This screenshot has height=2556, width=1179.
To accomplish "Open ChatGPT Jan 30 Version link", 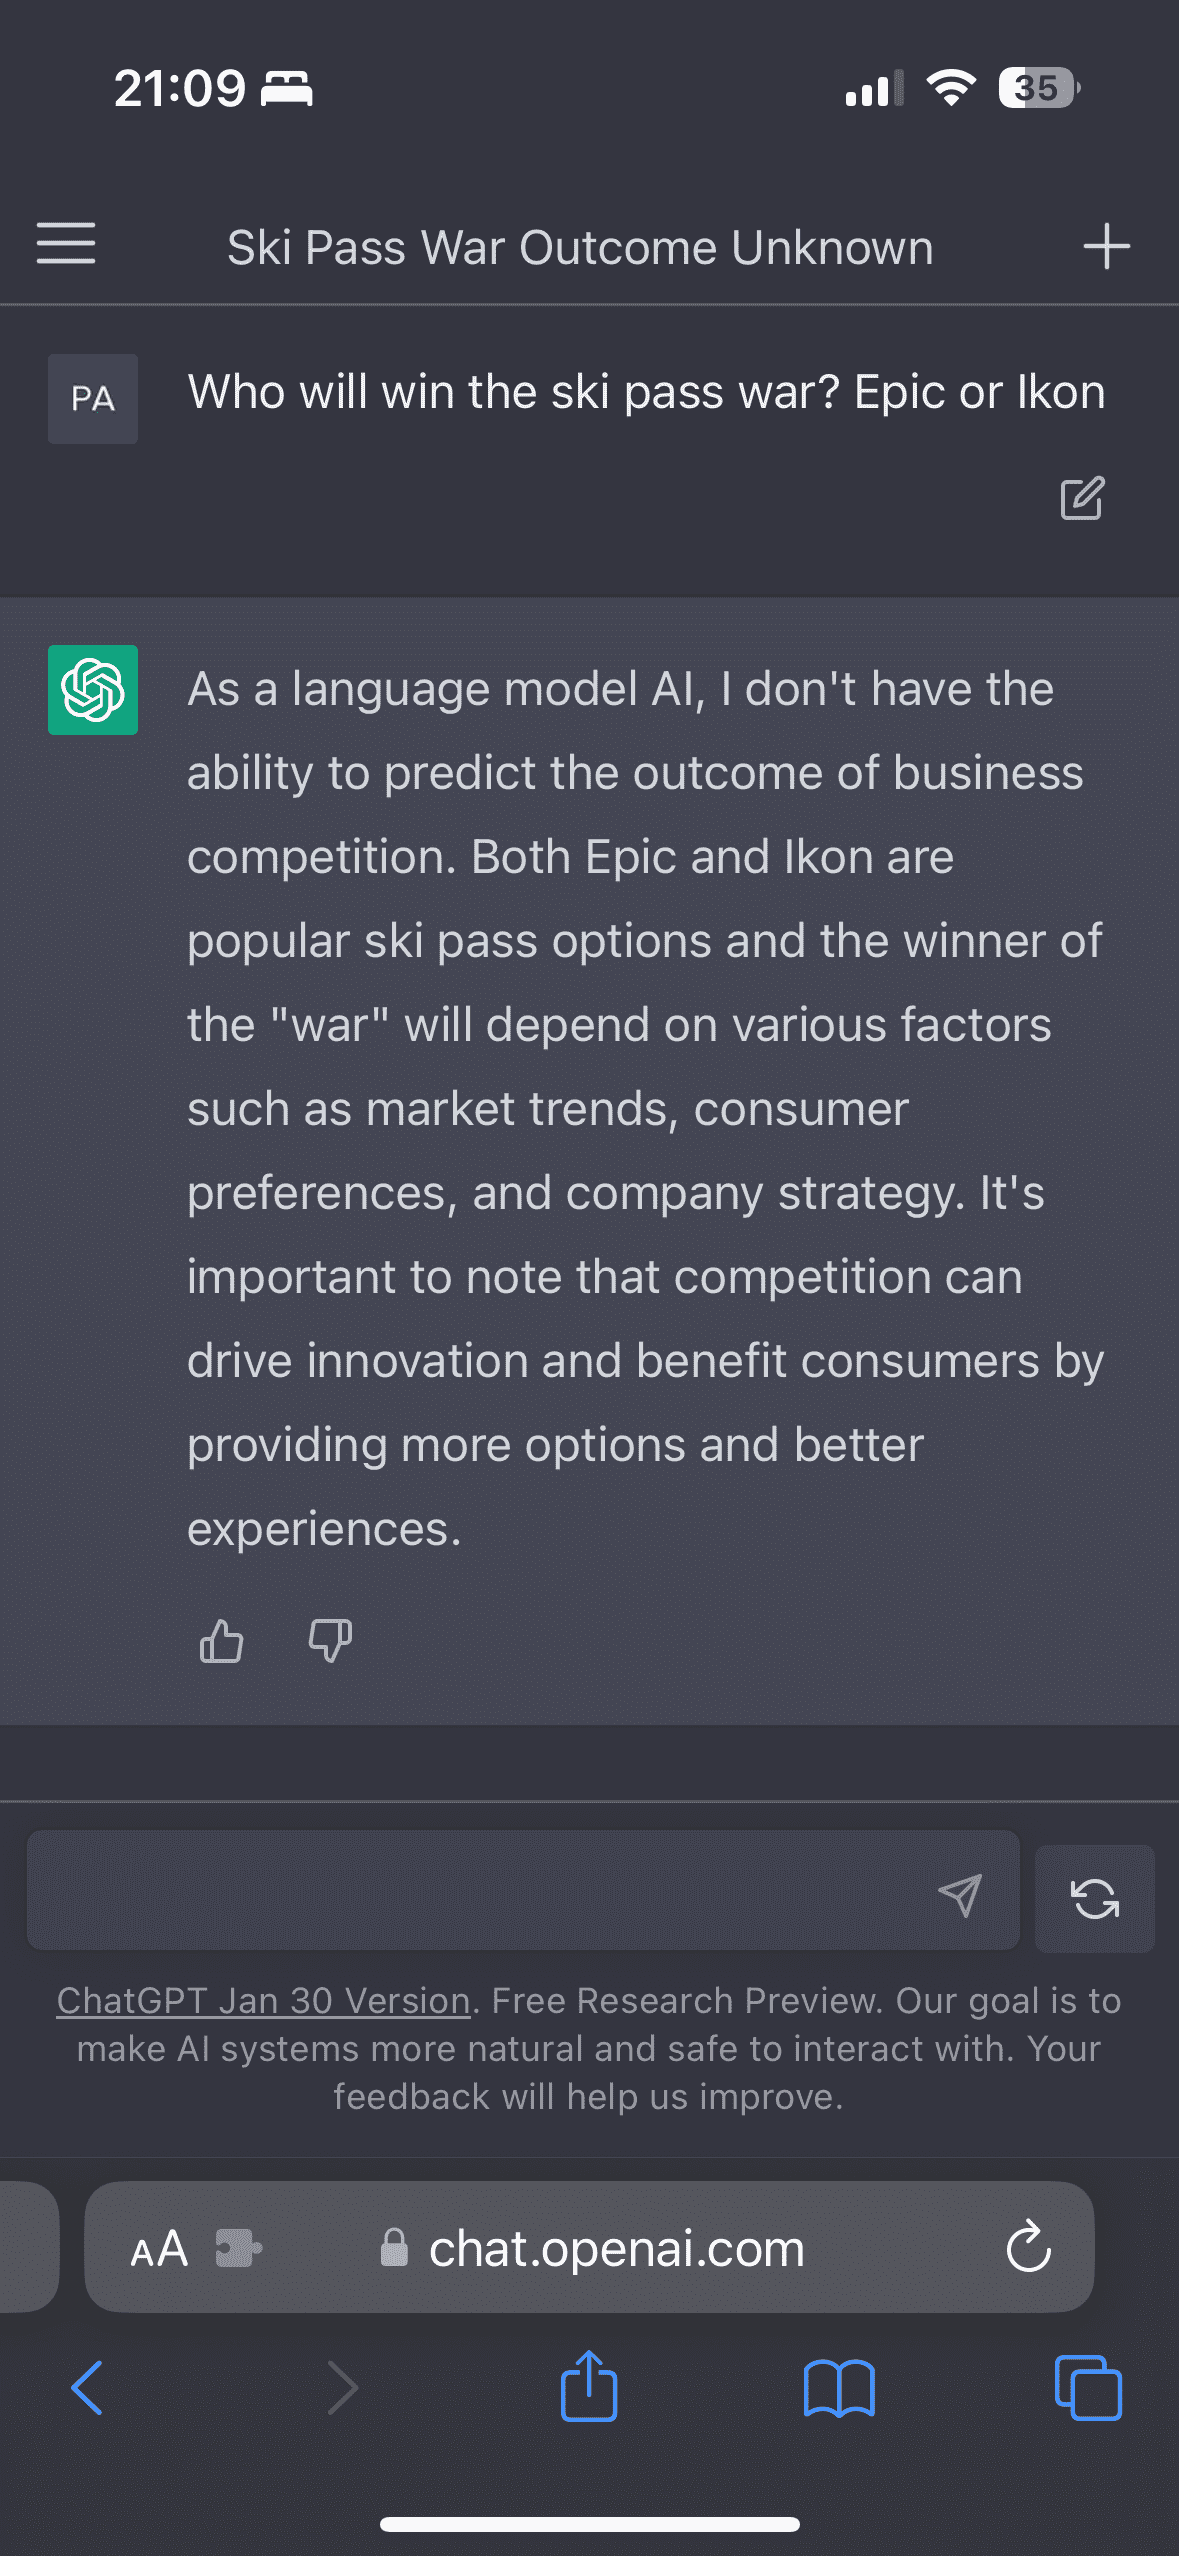I will pos(264,2000).
